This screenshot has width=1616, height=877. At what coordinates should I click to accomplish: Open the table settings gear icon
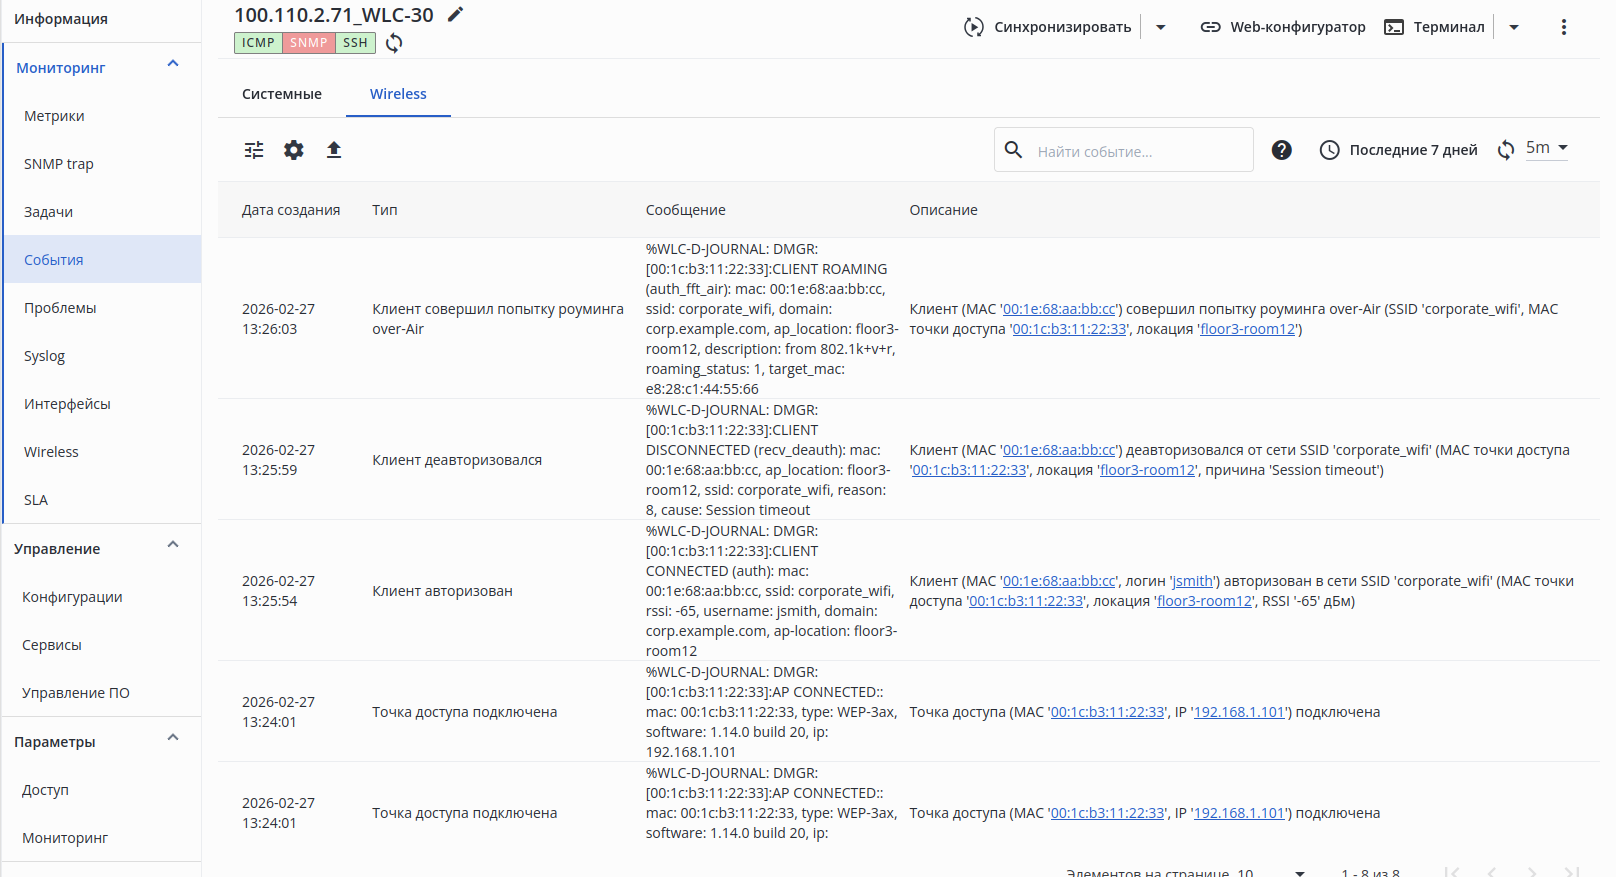pyautogui.click(x=294, y=150)
